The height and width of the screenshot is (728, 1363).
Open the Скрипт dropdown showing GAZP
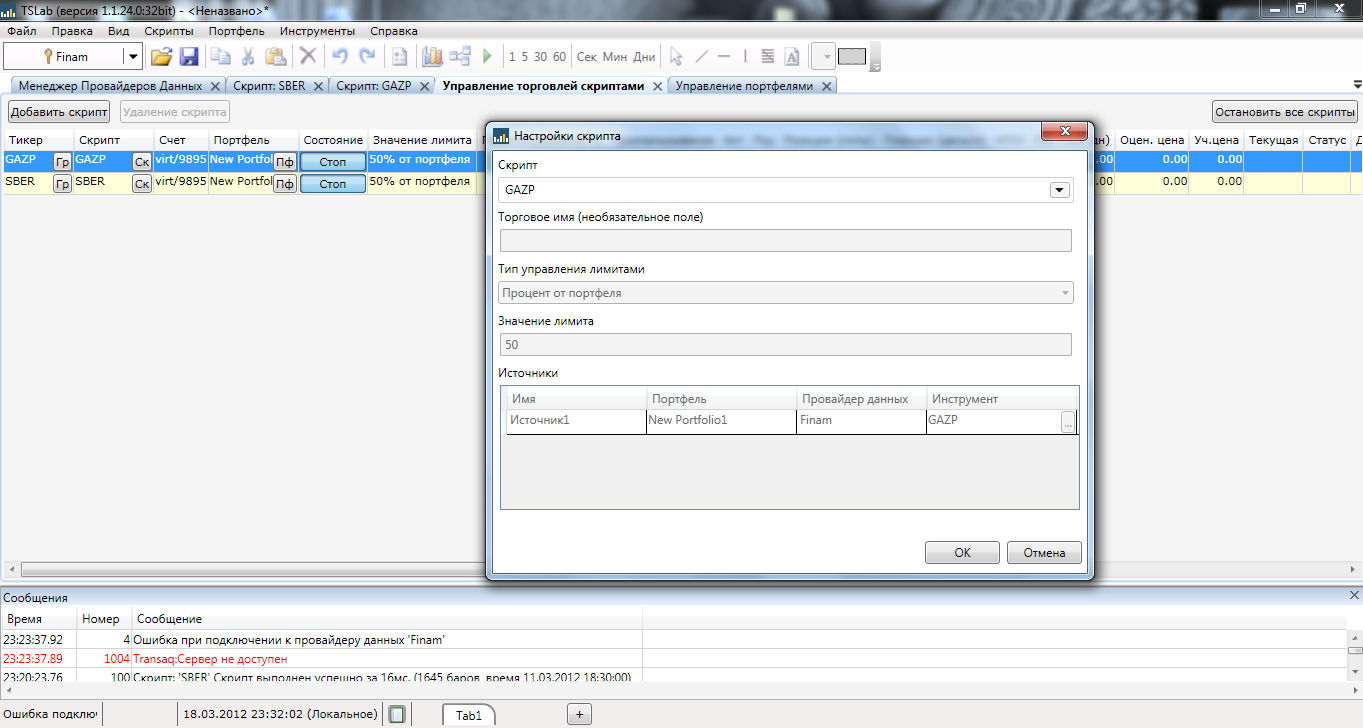1059,190
